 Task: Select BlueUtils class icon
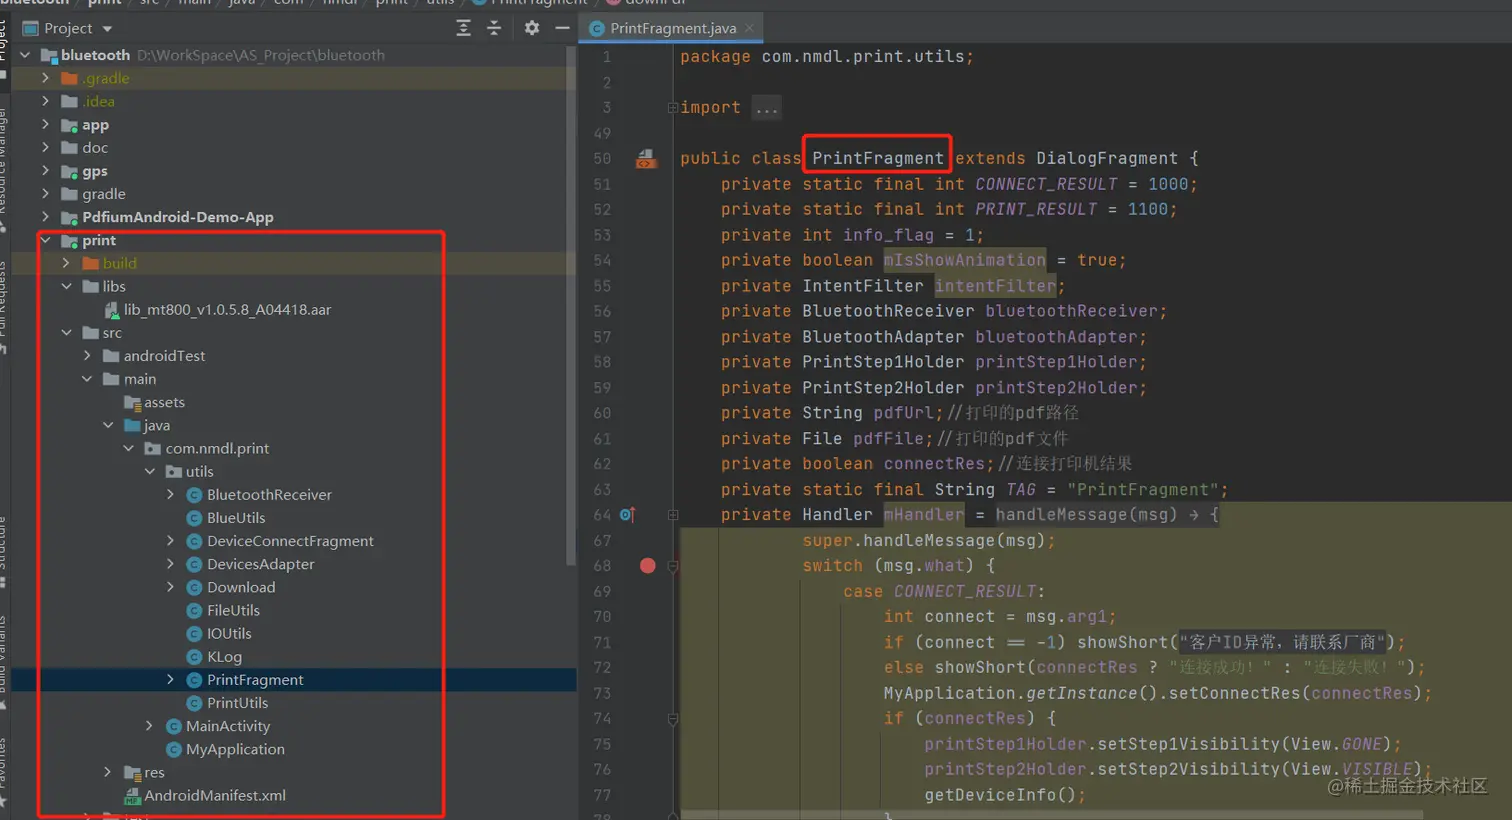(194, 518)
